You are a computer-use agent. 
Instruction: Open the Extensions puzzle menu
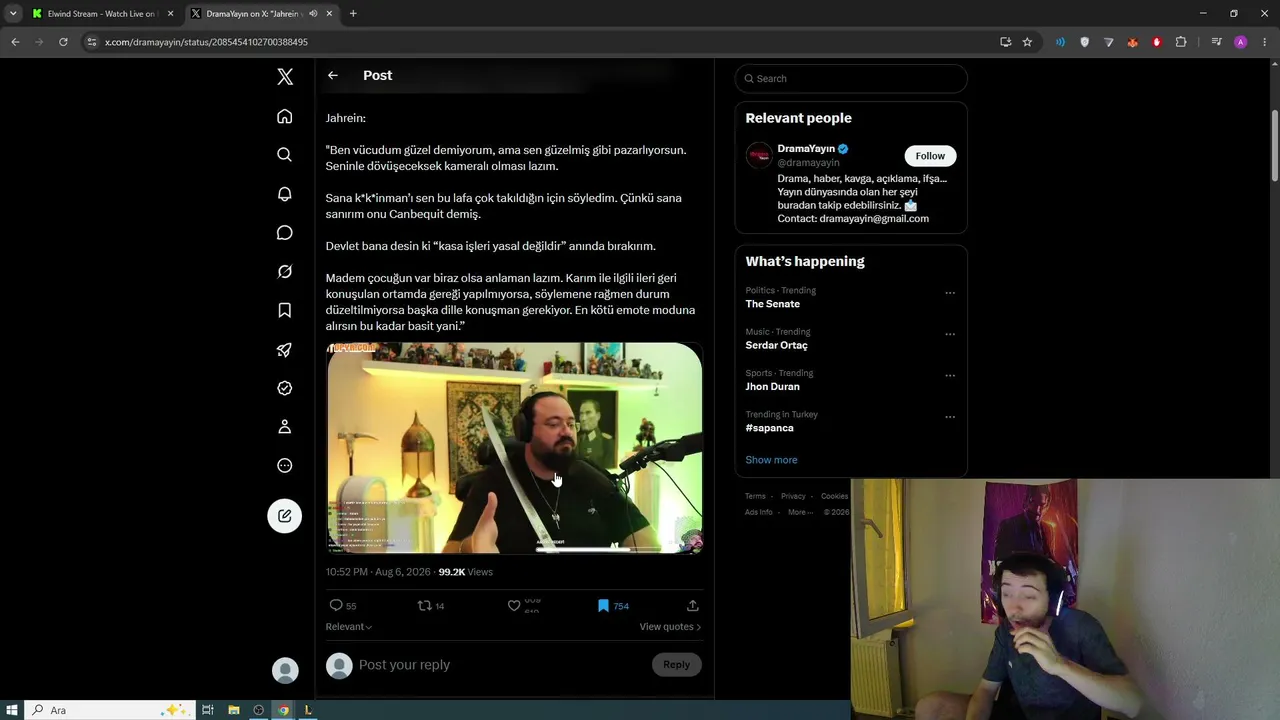[x=1181, y=42]
